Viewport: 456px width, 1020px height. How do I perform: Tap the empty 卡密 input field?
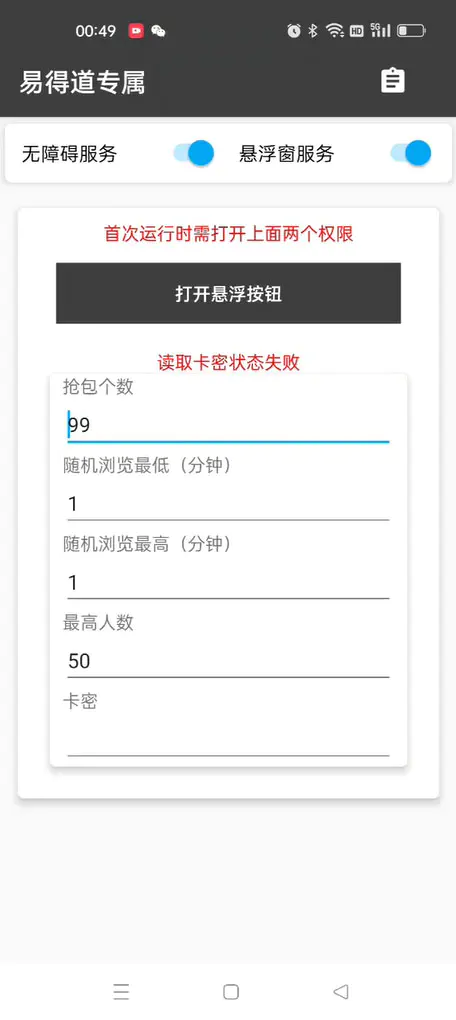(228, 739)
